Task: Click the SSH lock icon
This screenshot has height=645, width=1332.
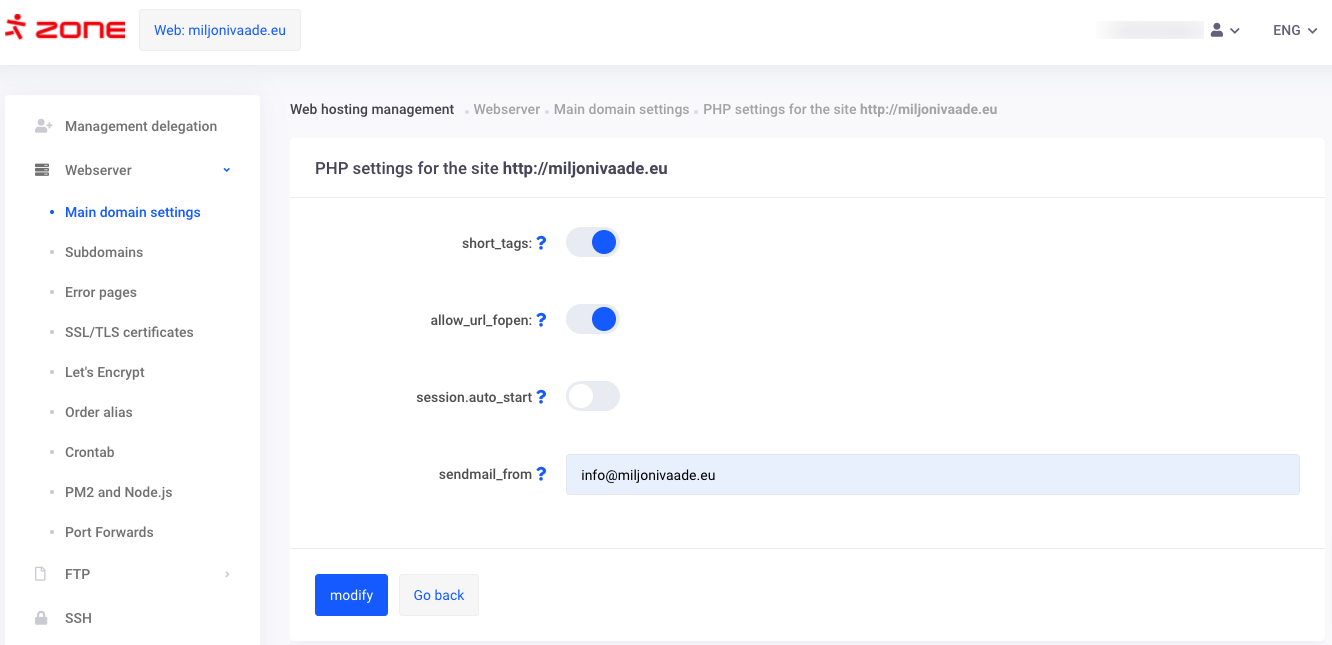Action: tap(41, 618)
